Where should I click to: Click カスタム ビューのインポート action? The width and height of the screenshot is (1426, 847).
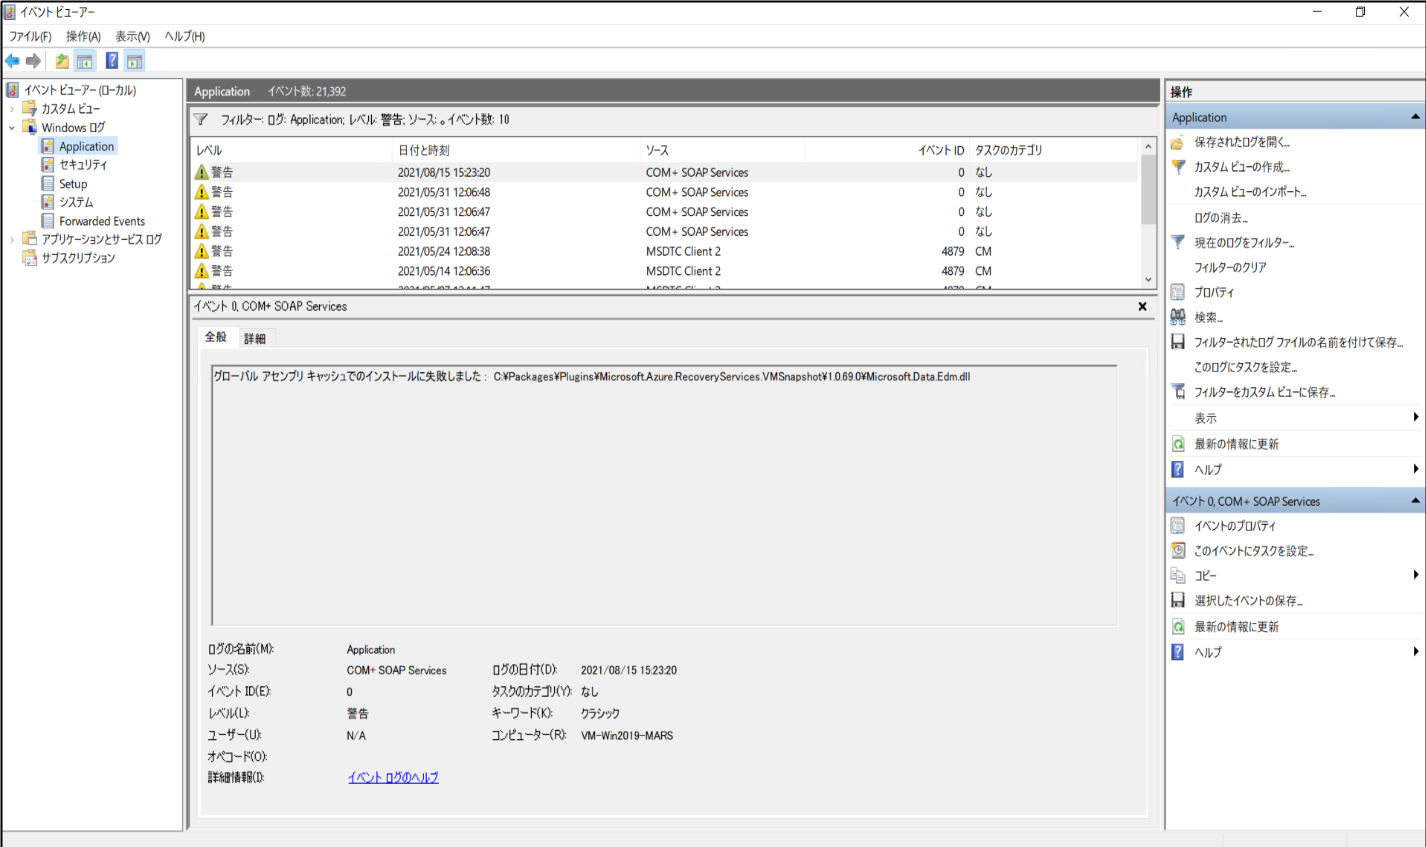pyautogui.click(x=1250, y=192)
